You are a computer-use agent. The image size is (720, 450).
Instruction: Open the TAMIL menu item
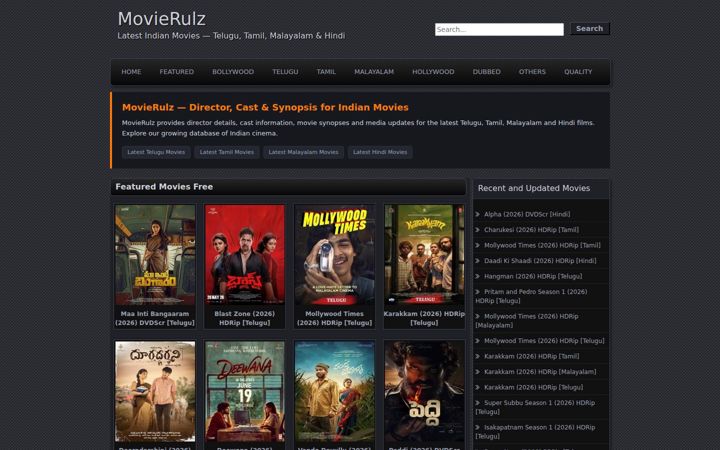(326, 72)
